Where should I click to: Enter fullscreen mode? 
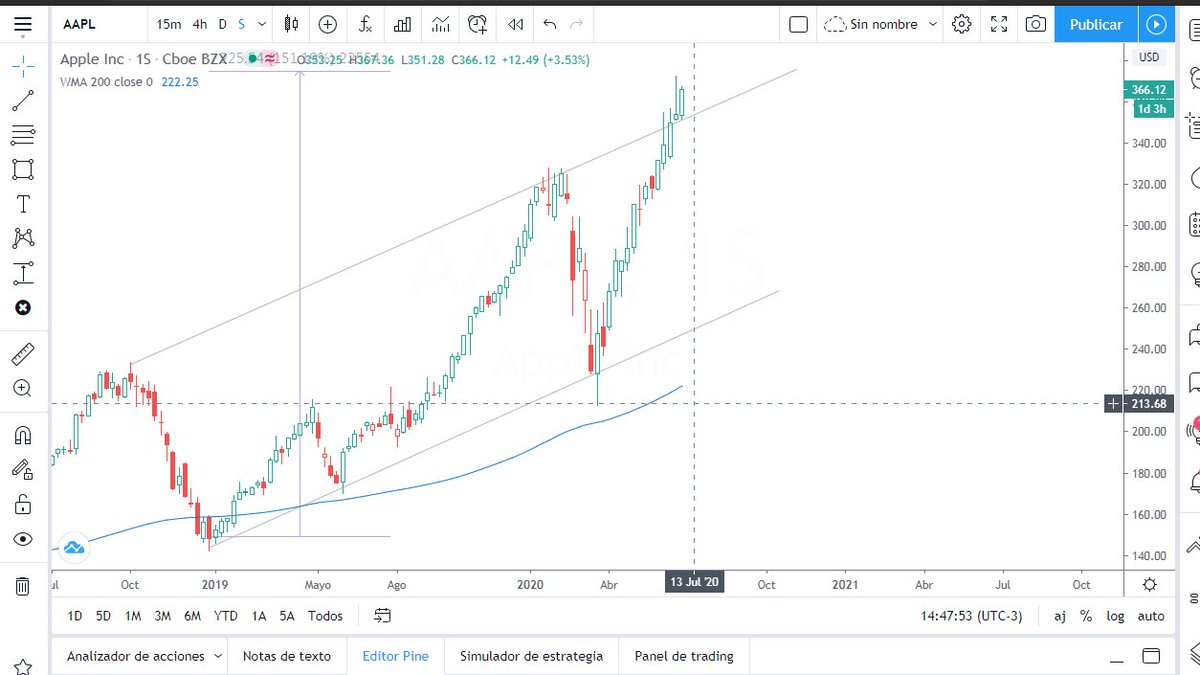[999, 24]
